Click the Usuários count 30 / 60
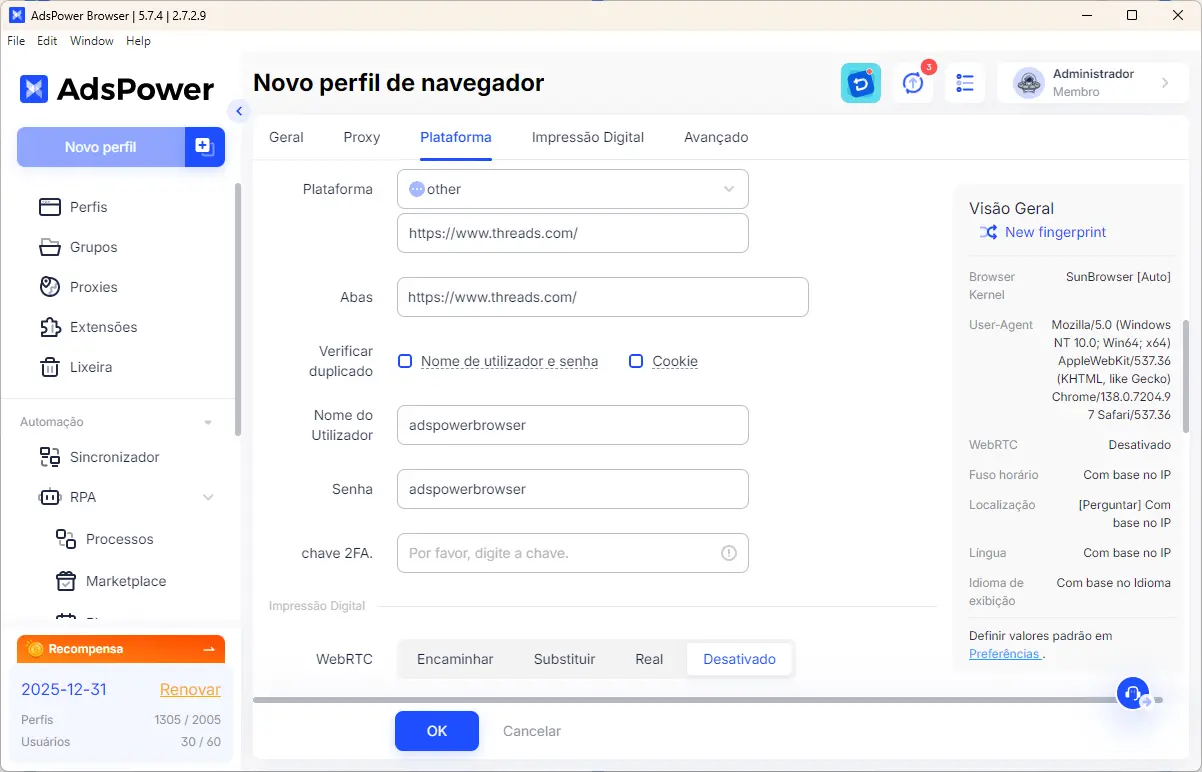The height and width of the screenshot is (772, 1202). pos(200,742)
